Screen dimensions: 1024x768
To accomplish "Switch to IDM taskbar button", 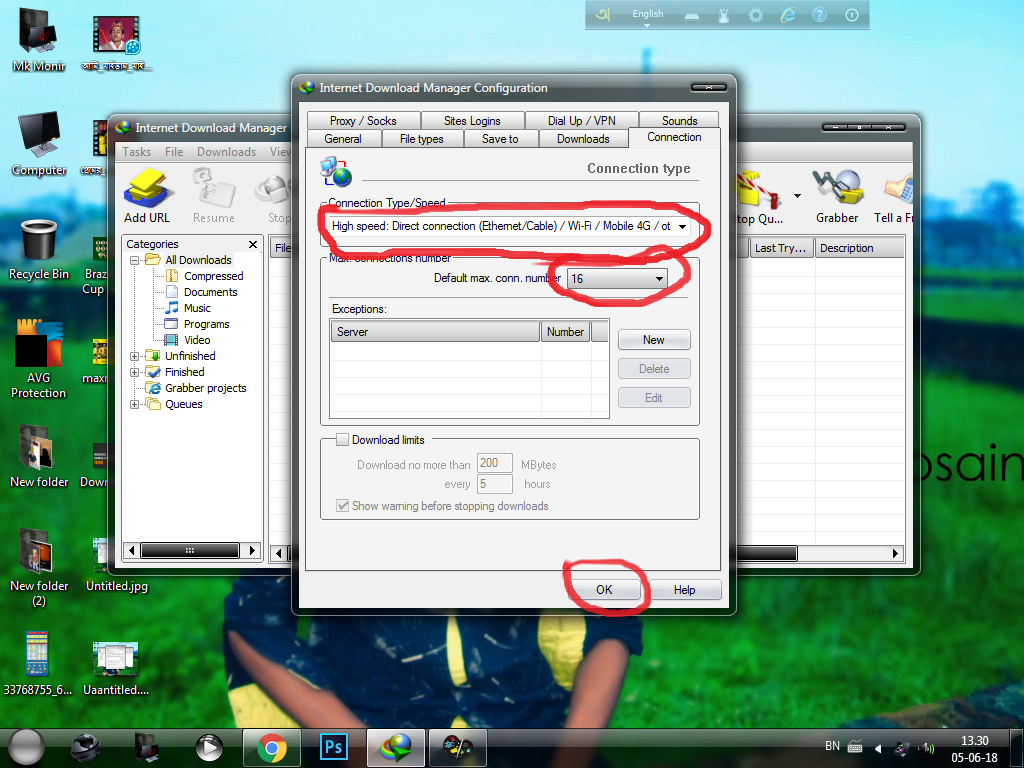I will 396,748.
